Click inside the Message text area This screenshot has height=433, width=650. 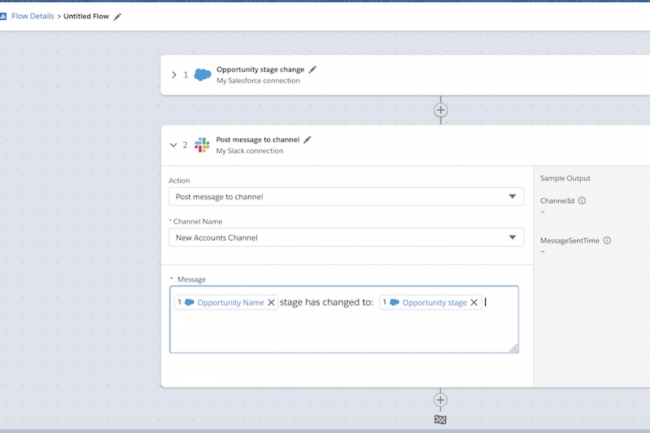pos(344,331)
